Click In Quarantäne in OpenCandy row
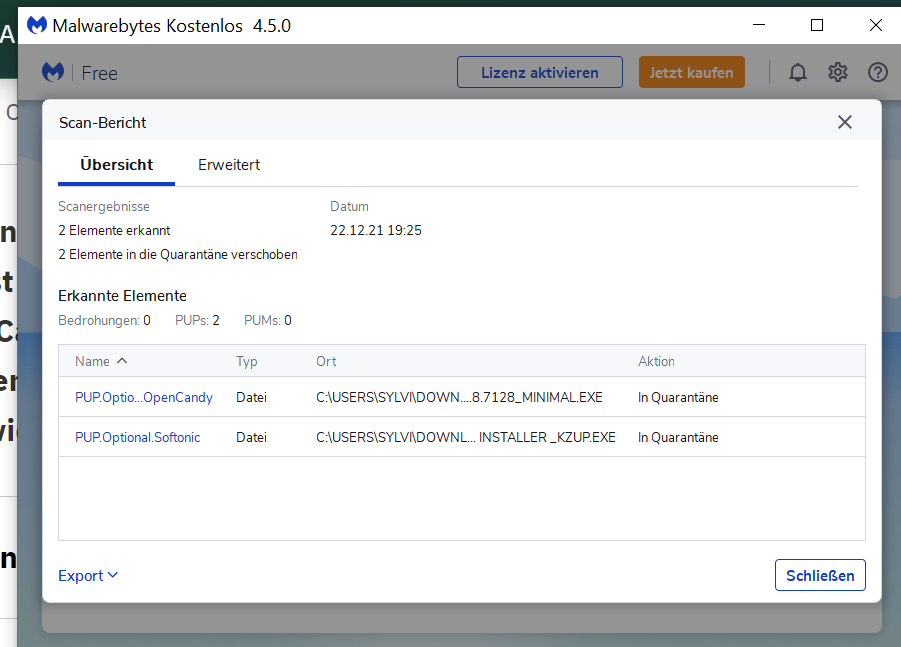Image resolution: width=901 pixels, height=647 pixels. point(678,398)
